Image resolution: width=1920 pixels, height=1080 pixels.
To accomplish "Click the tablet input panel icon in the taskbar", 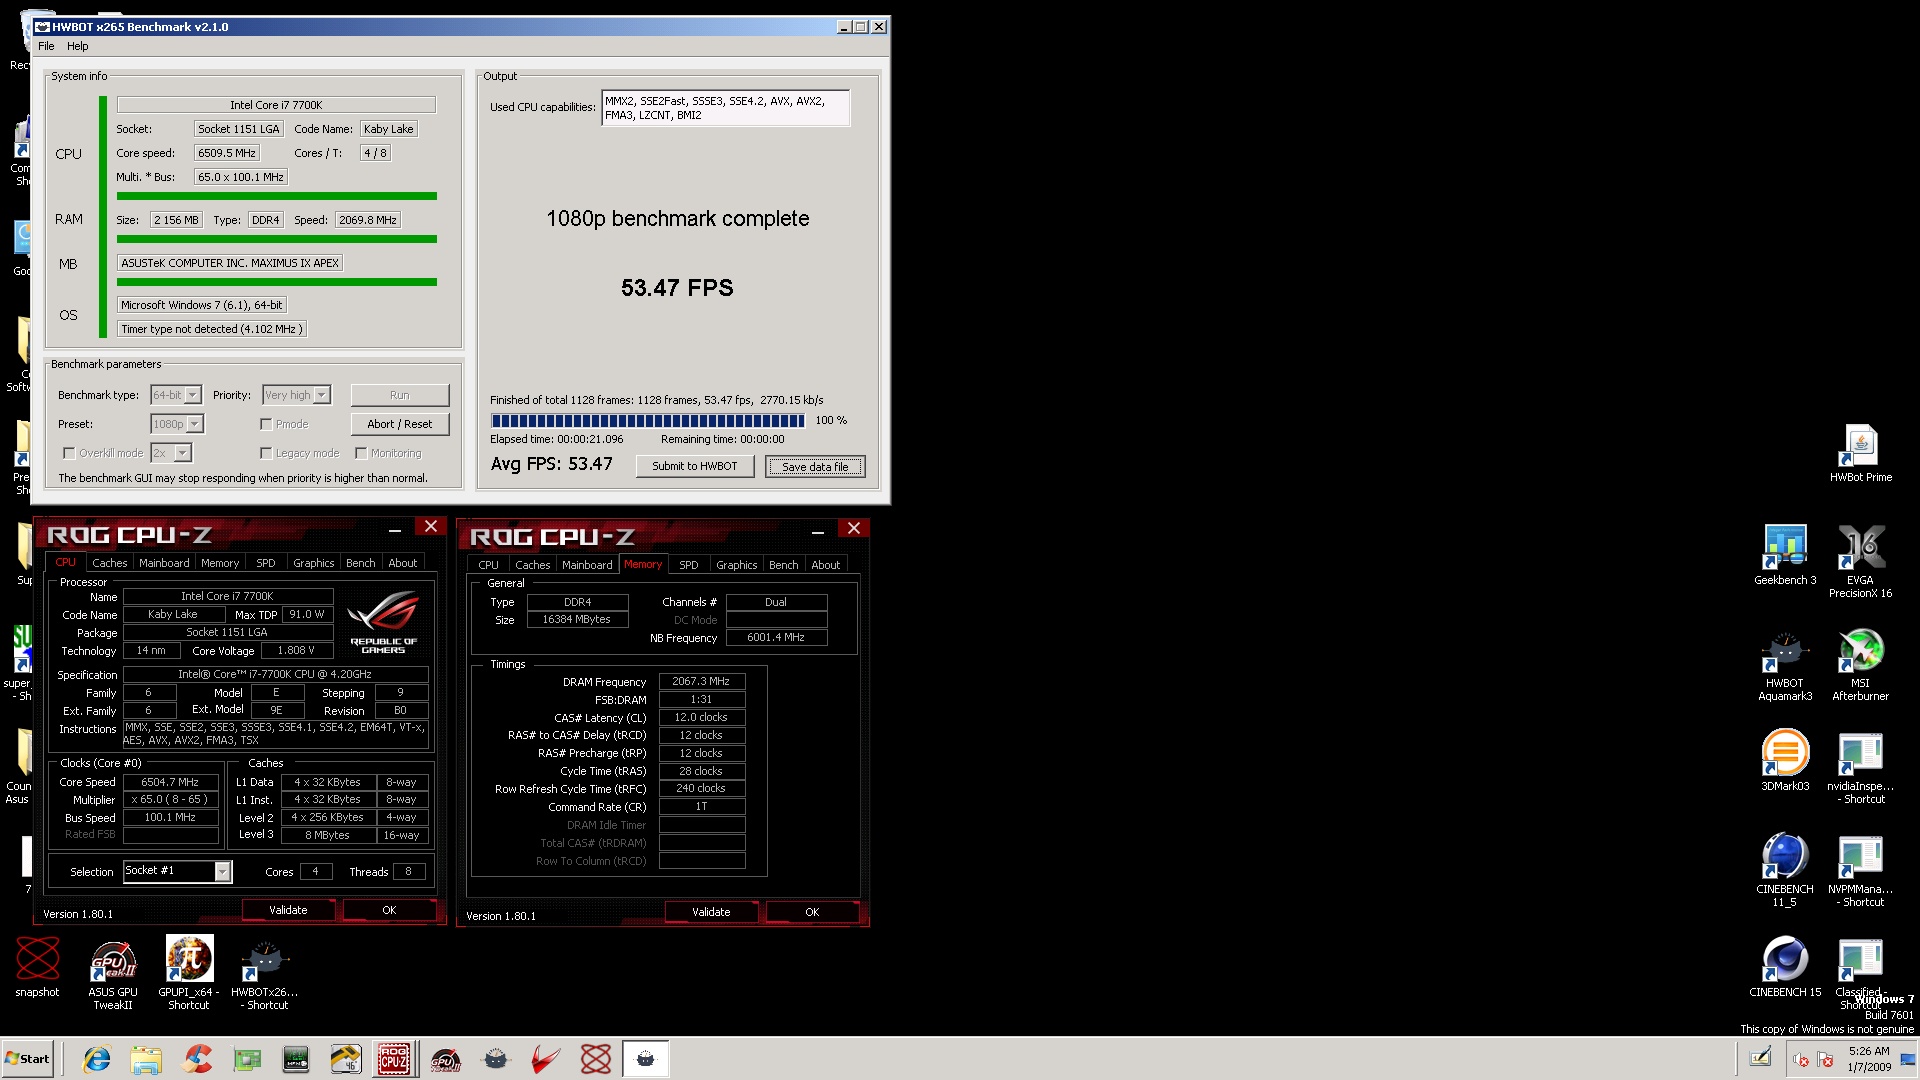I will tap(1760, 1058).
